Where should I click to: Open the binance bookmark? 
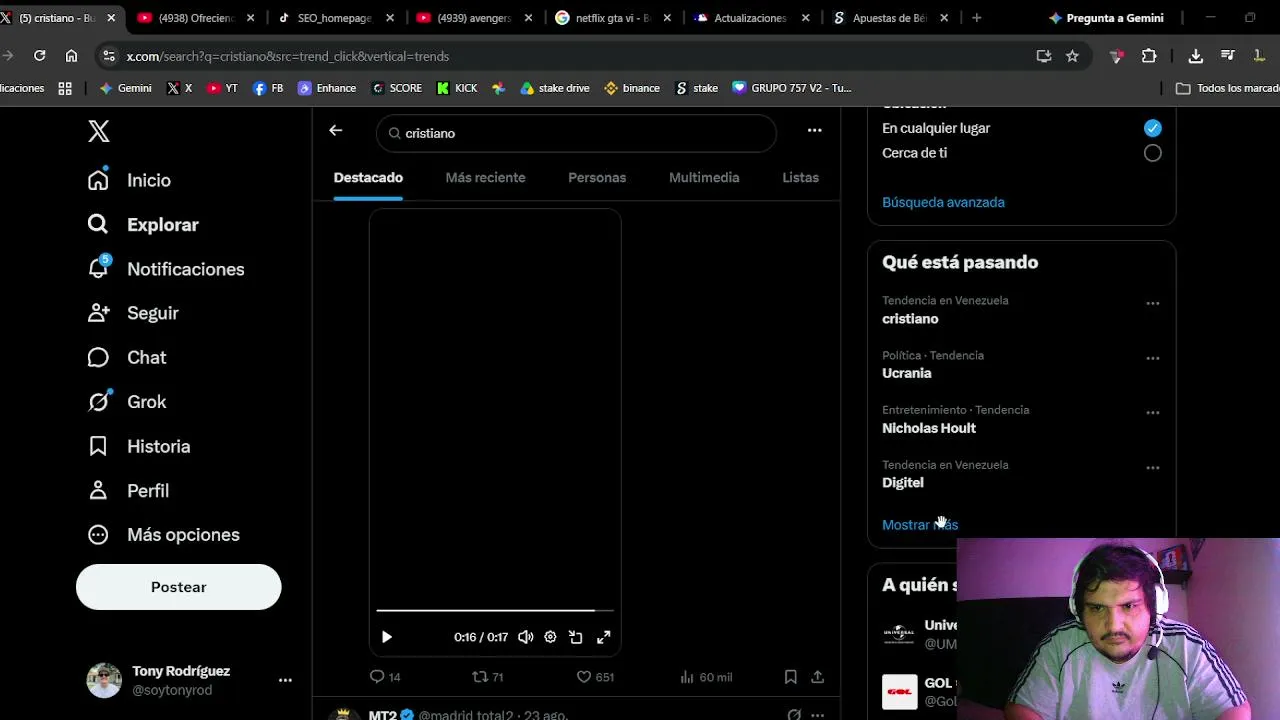[x=632, y=88]
